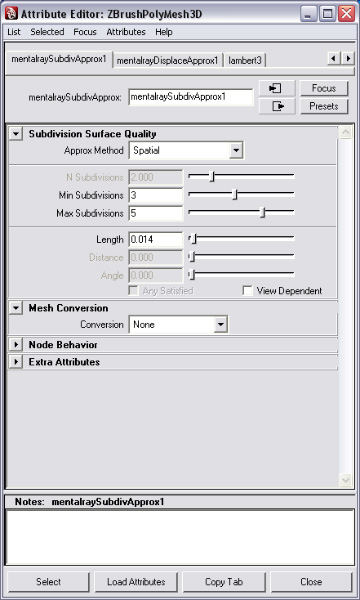This screenshot has width=360, height=600.
Task: Open the Attributes menu
Action: coord(126,32)
